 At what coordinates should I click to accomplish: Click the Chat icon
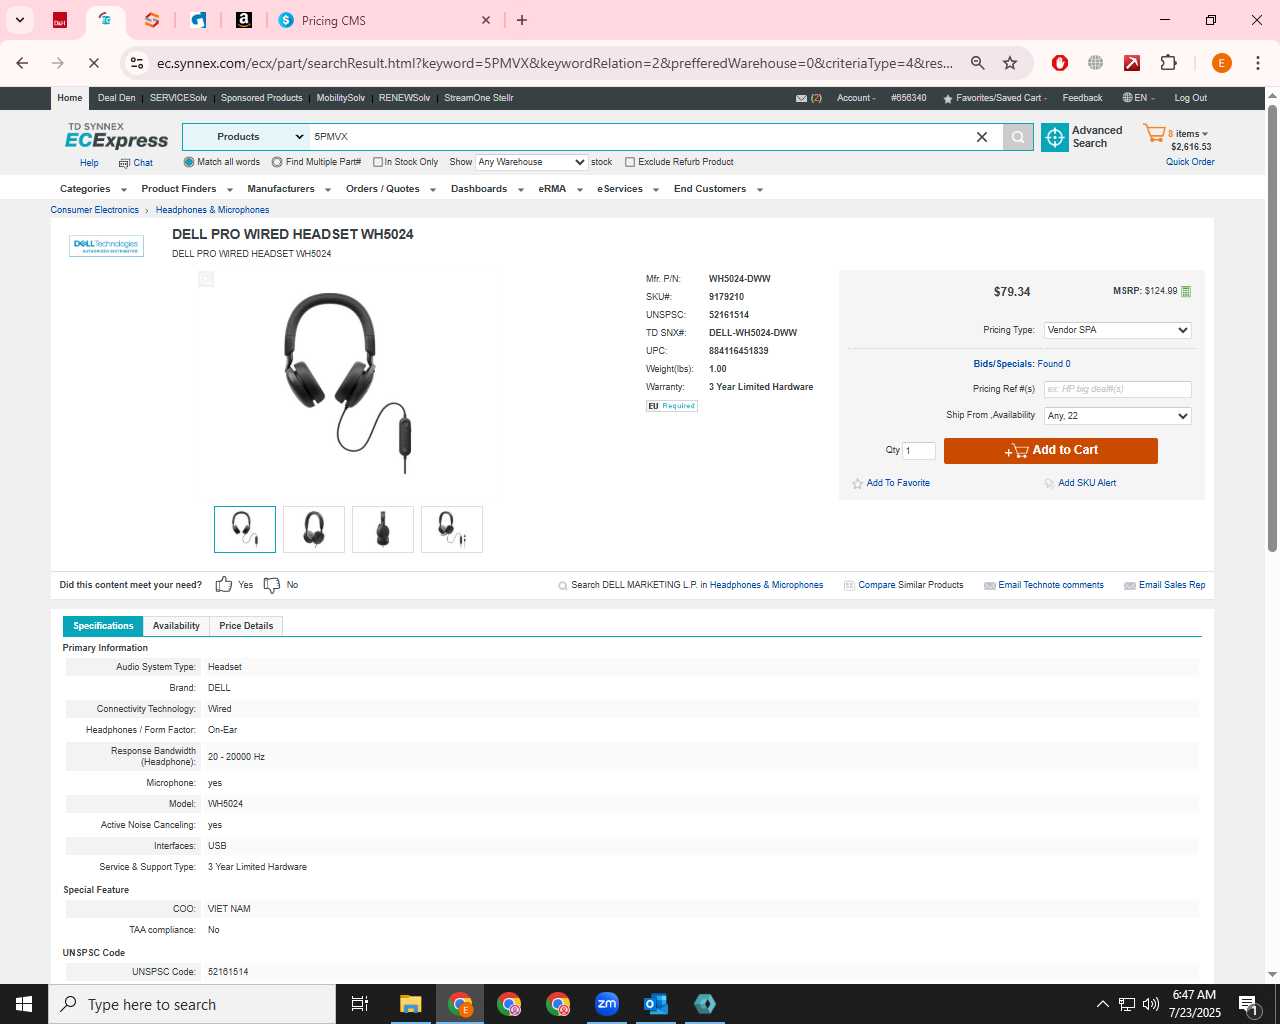click(124, 163)
